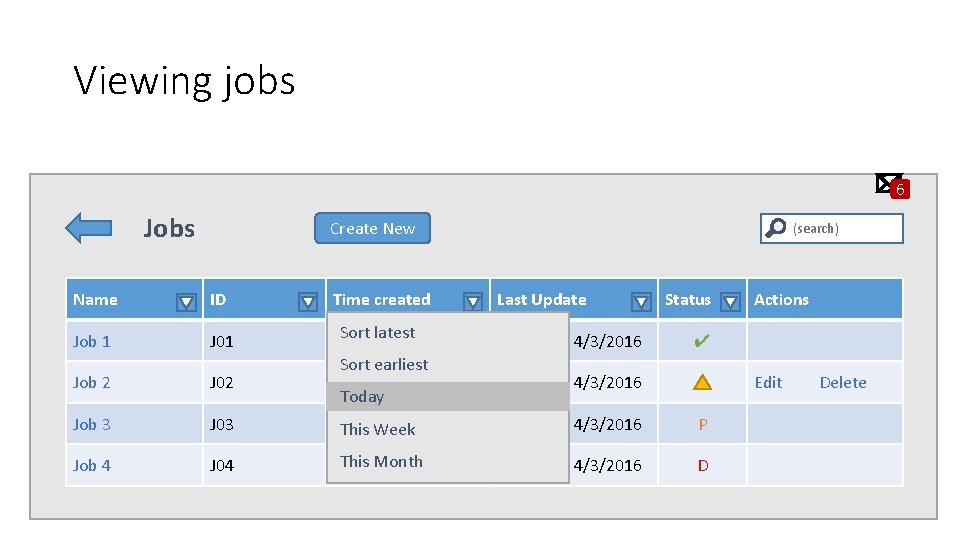
Task: Open the mail notification icon
Action: pos(886,183)
